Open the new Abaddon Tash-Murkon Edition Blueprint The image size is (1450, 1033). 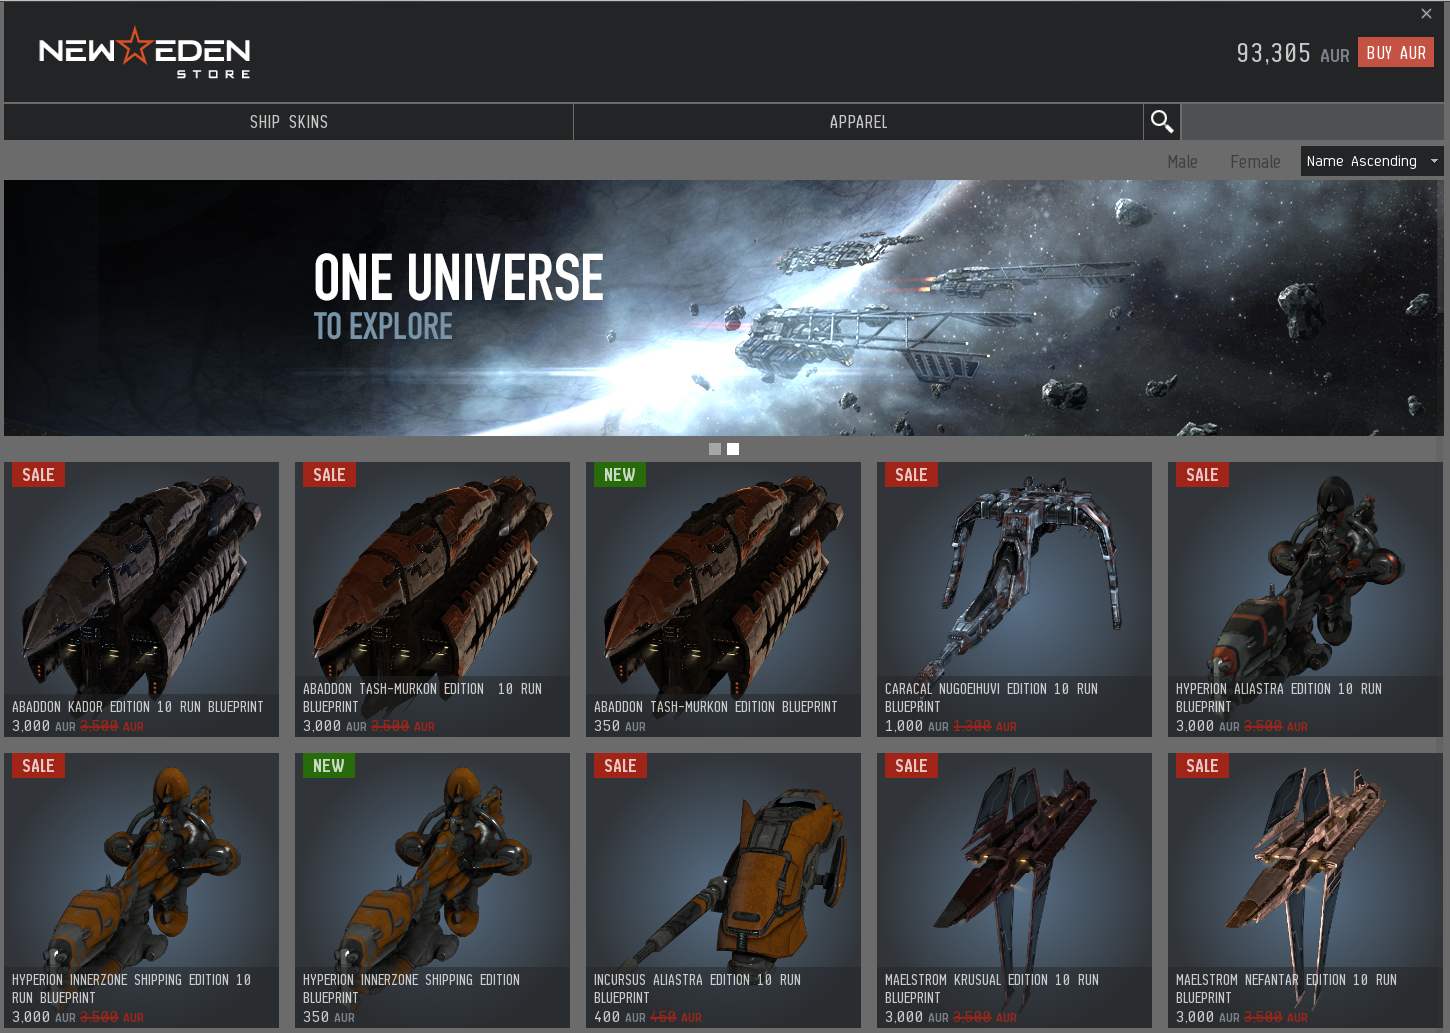click(x=723, y=600)
